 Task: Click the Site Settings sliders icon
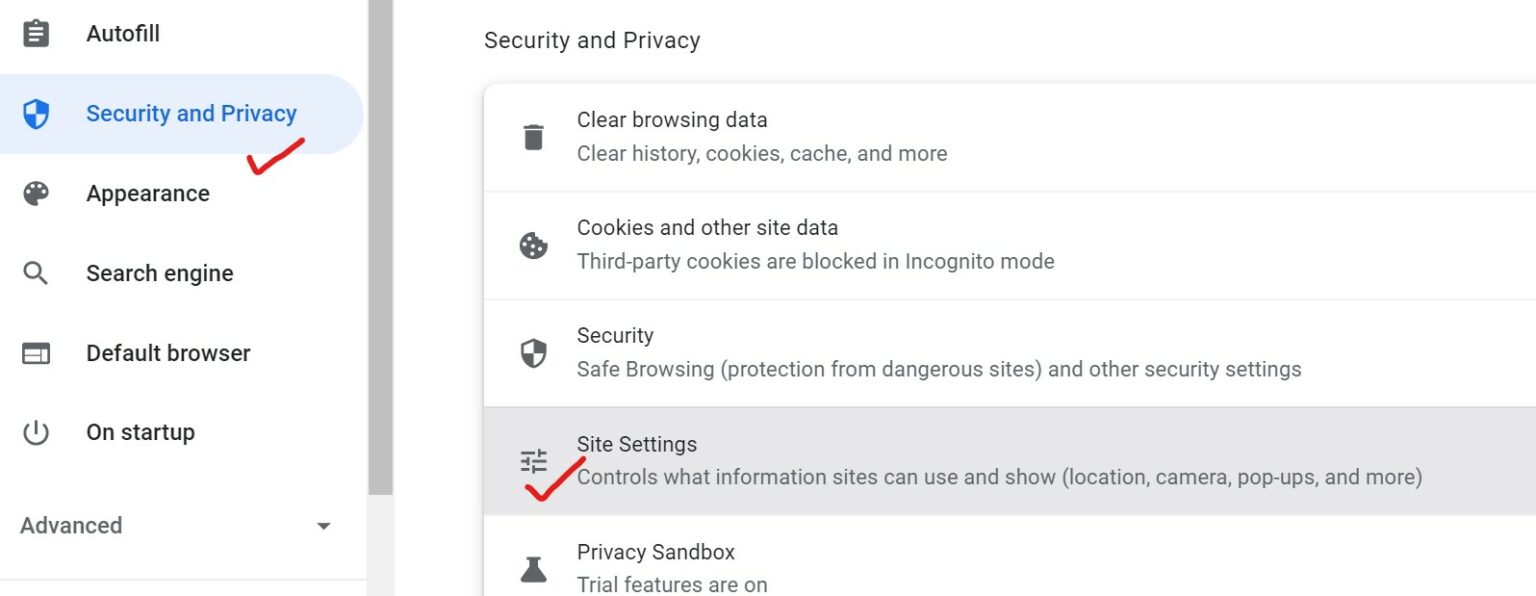tap(535, 460)
